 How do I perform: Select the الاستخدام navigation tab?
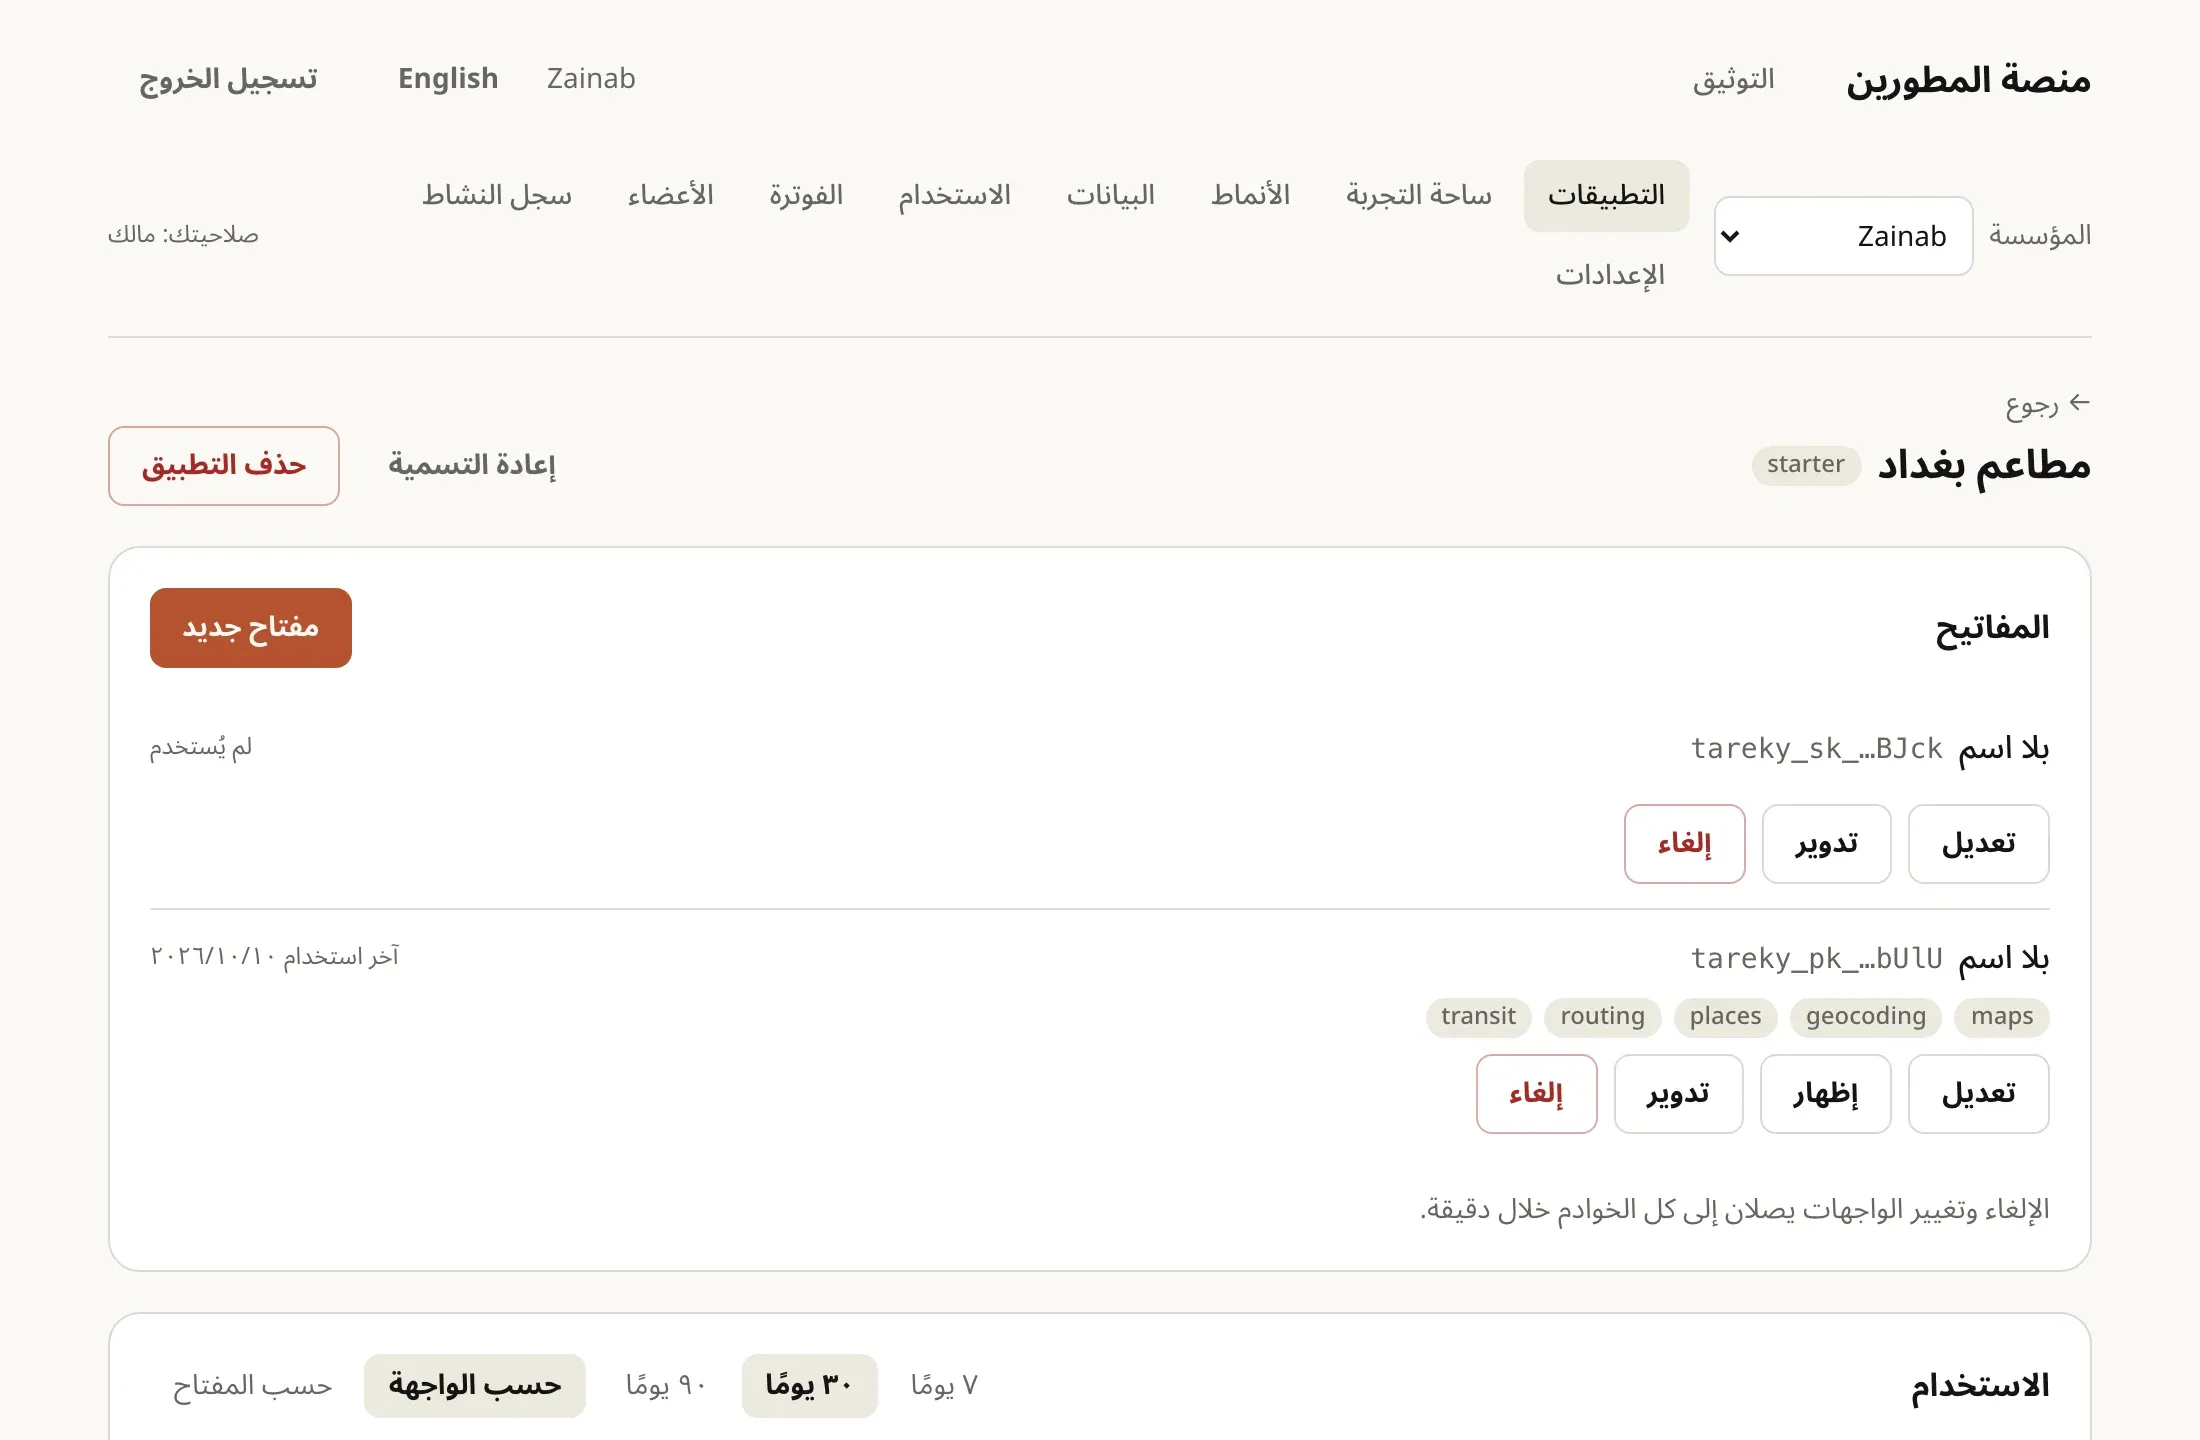954,196
